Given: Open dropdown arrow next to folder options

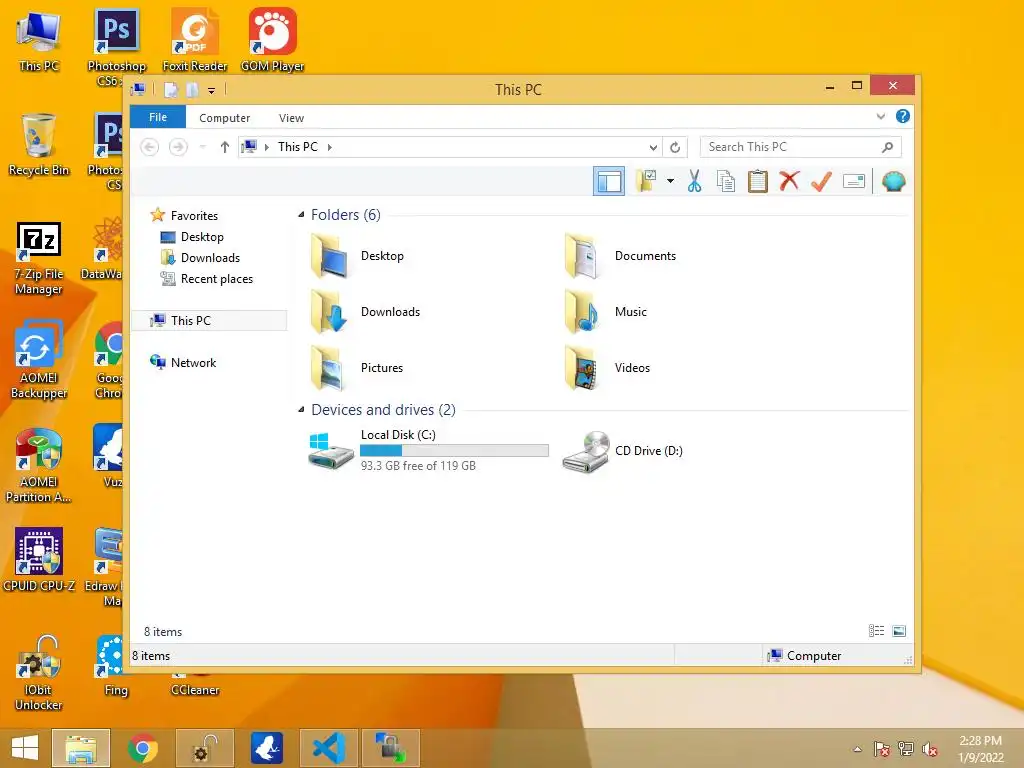Looking at the screenshot, I should tap(670, 181).
